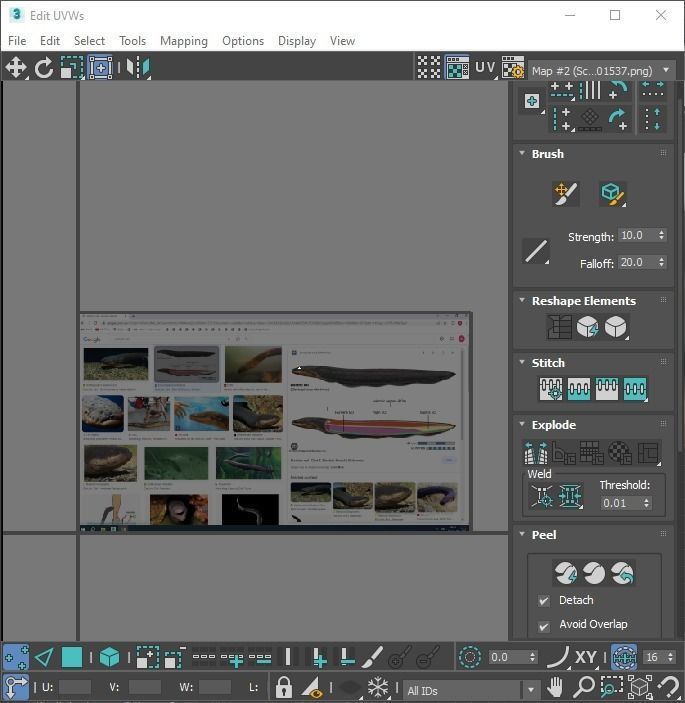Toggle Vertex sub-object mode
The height and width of the screenshot is (703, 685).
16,657
